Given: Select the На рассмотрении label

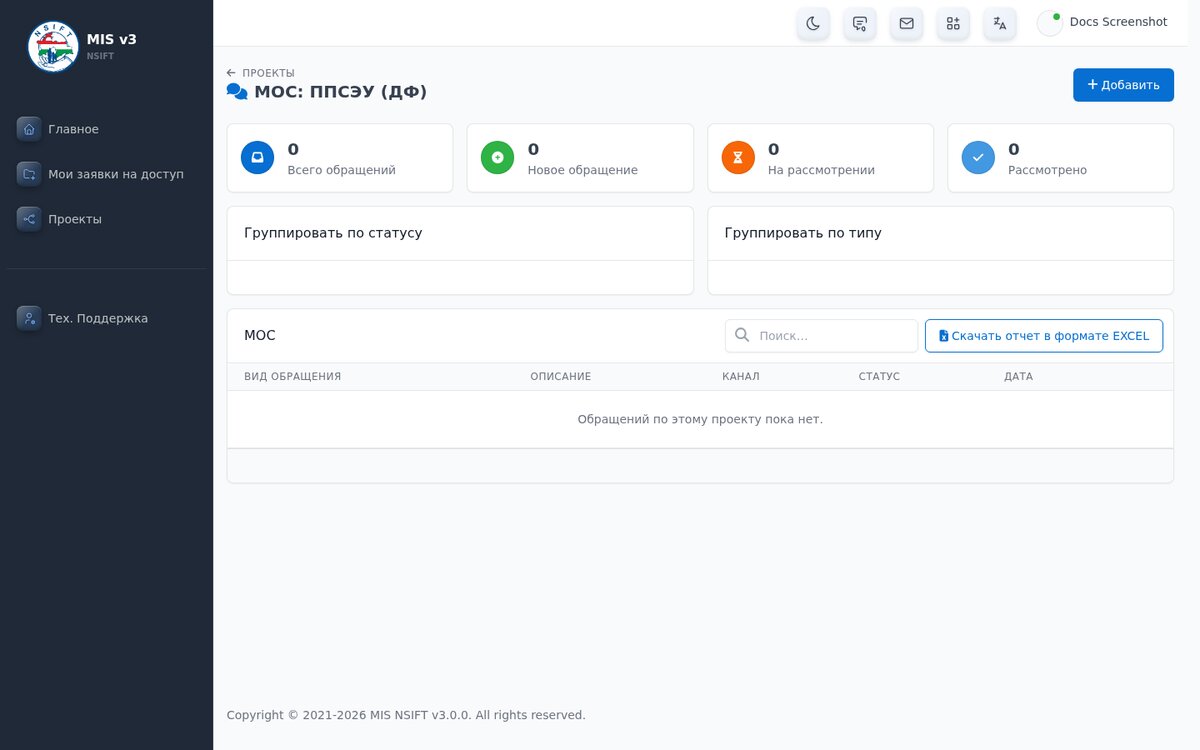Looking at the screenshot, I should (821, 170).
